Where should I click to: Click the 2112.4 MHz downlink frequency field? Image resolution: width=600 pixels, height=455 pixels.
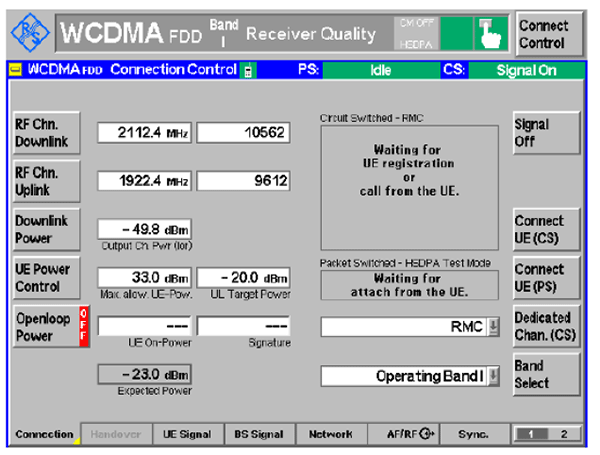tap(144, 132)
